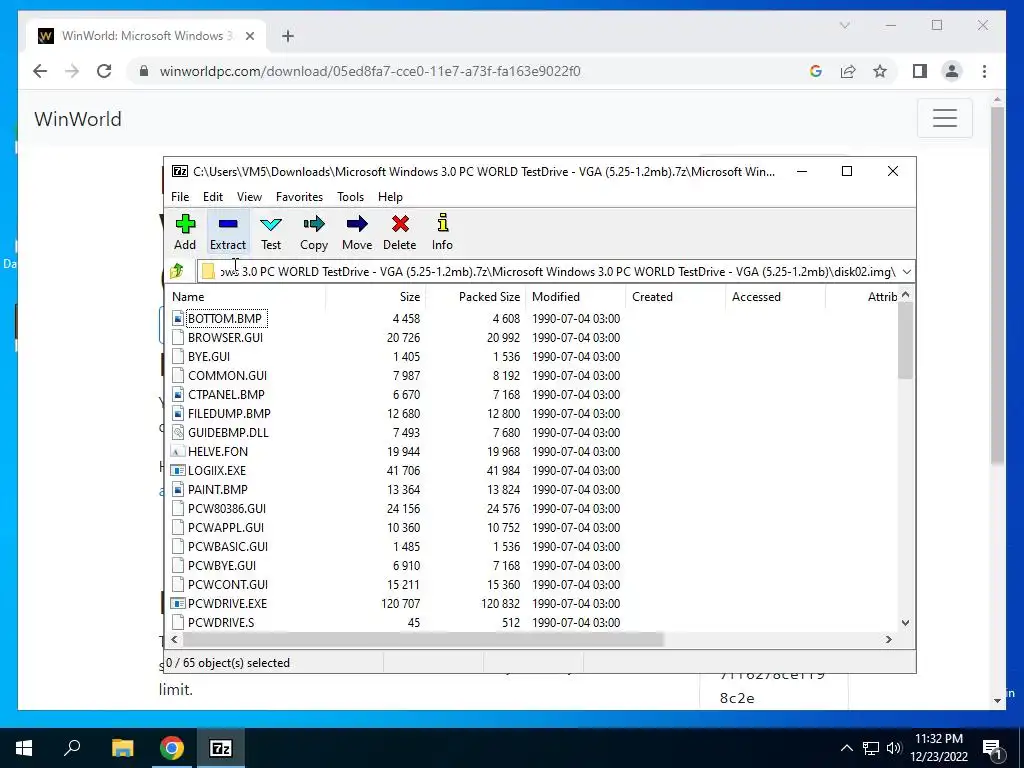Image resolution: width=1024 pixels, height=768 pixels.
Task: Click the Share page icon in Chrome
Action: tap(848, 71)
